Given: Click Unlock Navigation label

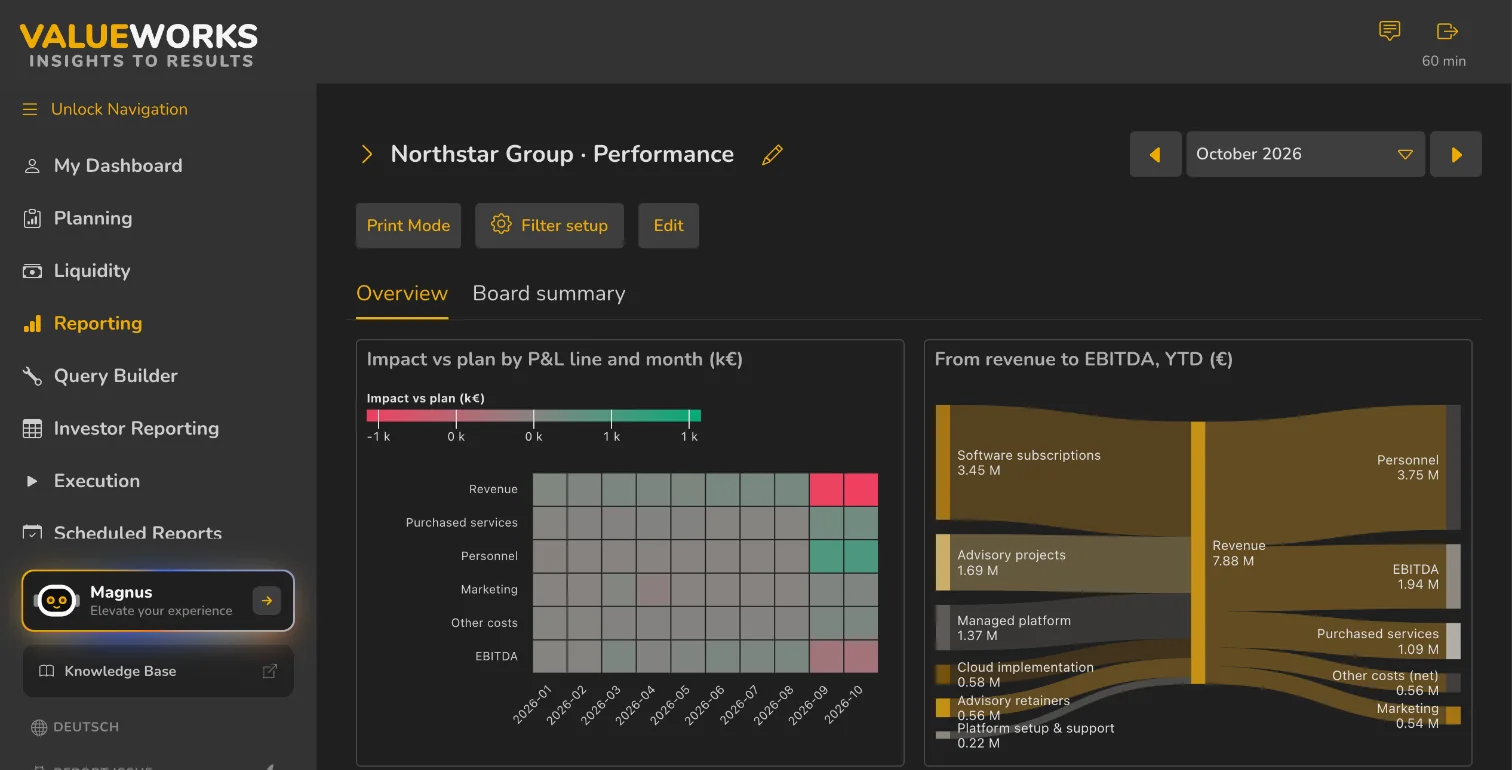Looking at the screenshot, I should point(119,109).
